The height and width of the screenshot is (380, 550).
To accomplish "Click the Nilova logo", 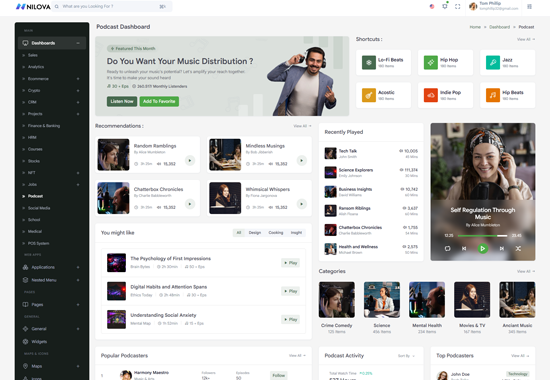I will pos(33,6).
